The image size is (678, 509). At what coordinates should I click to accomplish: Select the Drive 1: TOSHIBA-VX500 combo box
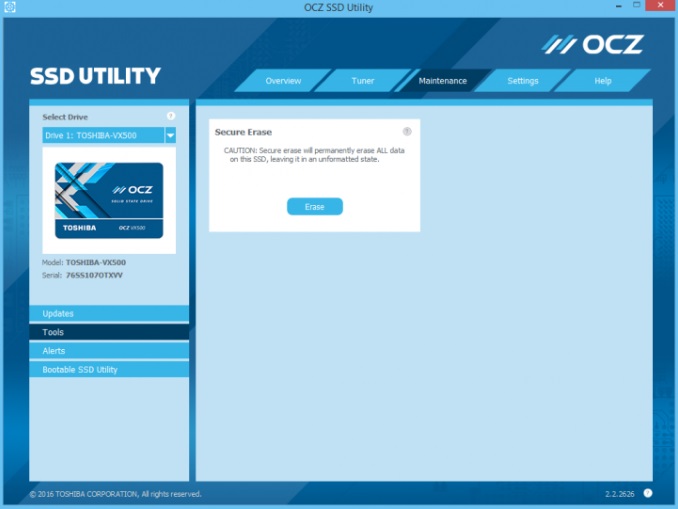[x=102, y=135]
